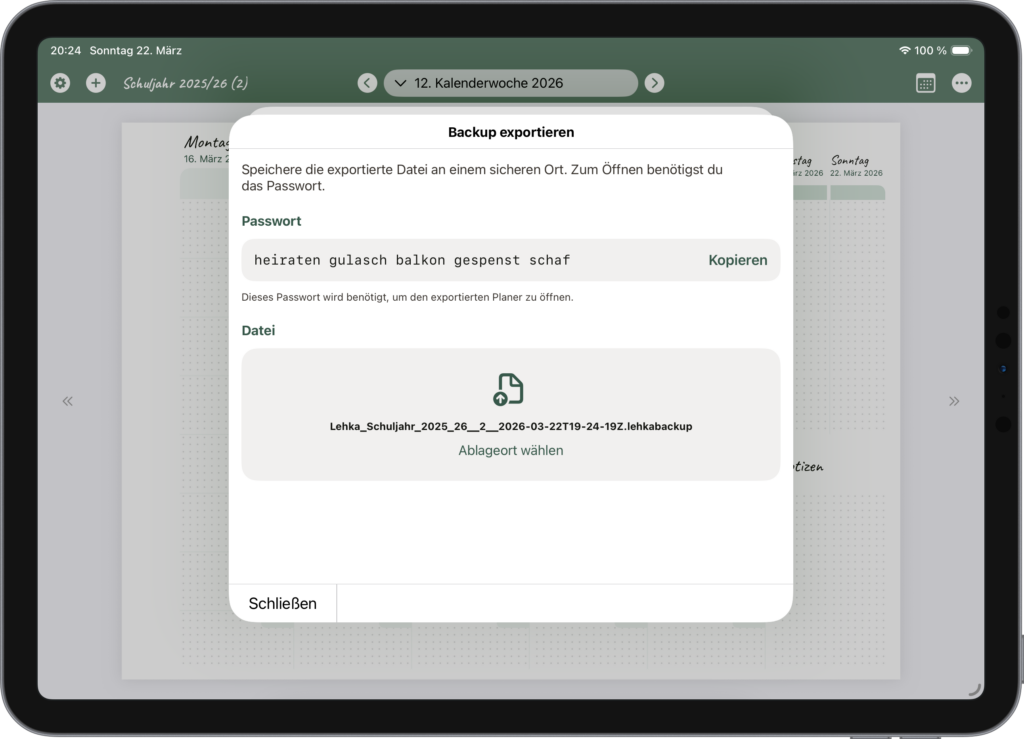Viewport: 1024px width, 739px height.
Task: Tap the battery indicator in status bar
Action: click(x=960, y=50)
